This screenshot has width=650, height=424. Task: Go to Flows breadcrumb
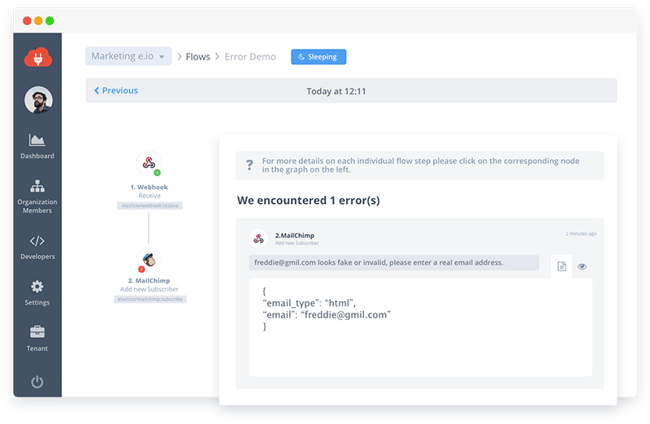click(x=198, y=57)
